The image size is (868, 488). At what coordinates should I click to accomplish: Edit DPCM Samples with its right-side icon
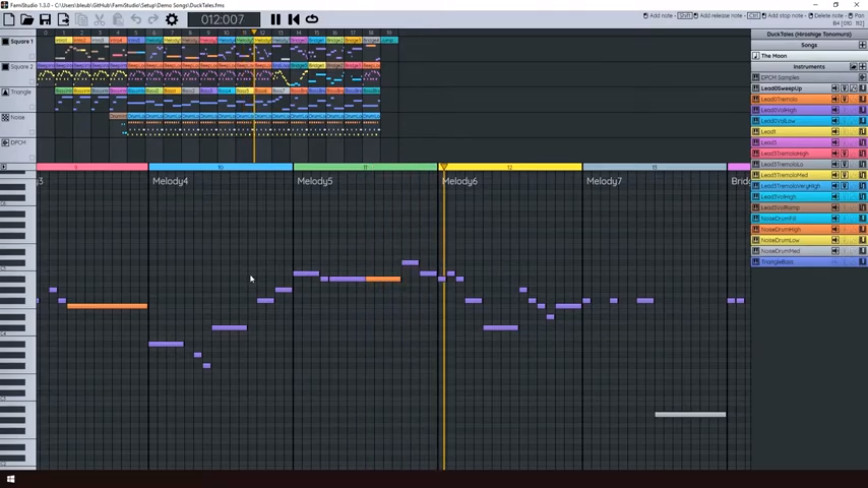tap(862, 77)
